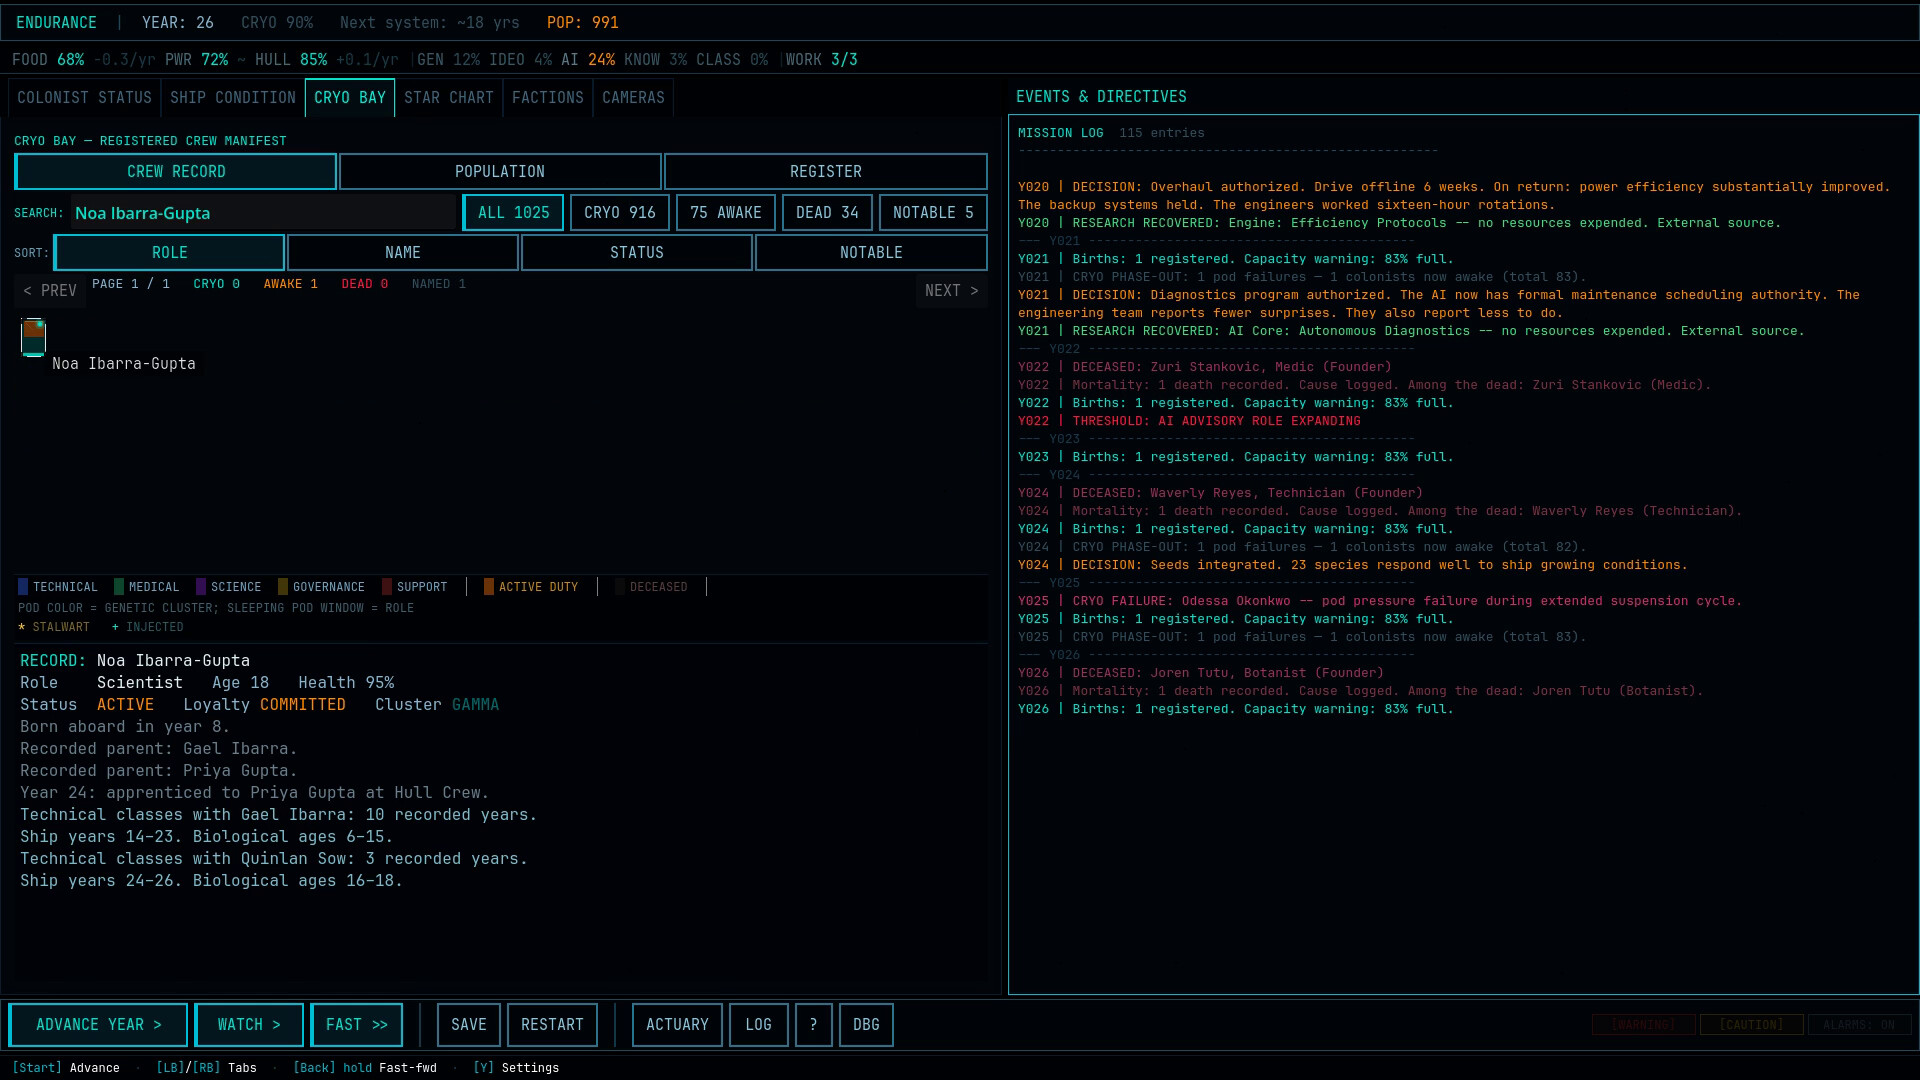
Task: Open the Log button
Action: pos(759,1025)
